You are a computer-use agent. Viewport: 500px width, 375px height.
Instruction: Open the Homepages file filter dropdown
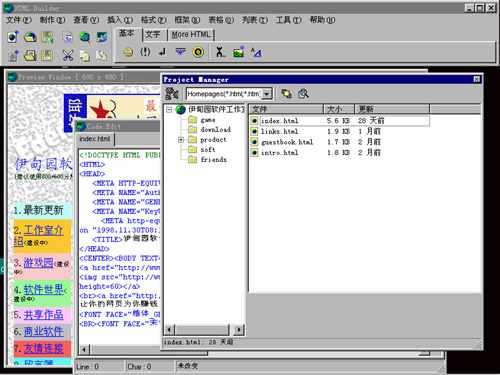click(x=267, y=94)
